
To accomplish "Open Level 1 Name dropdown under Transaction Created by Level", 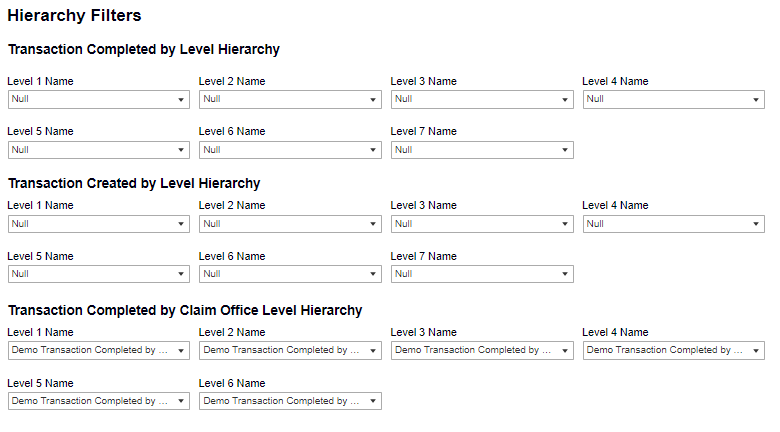I will pos(98,224).
